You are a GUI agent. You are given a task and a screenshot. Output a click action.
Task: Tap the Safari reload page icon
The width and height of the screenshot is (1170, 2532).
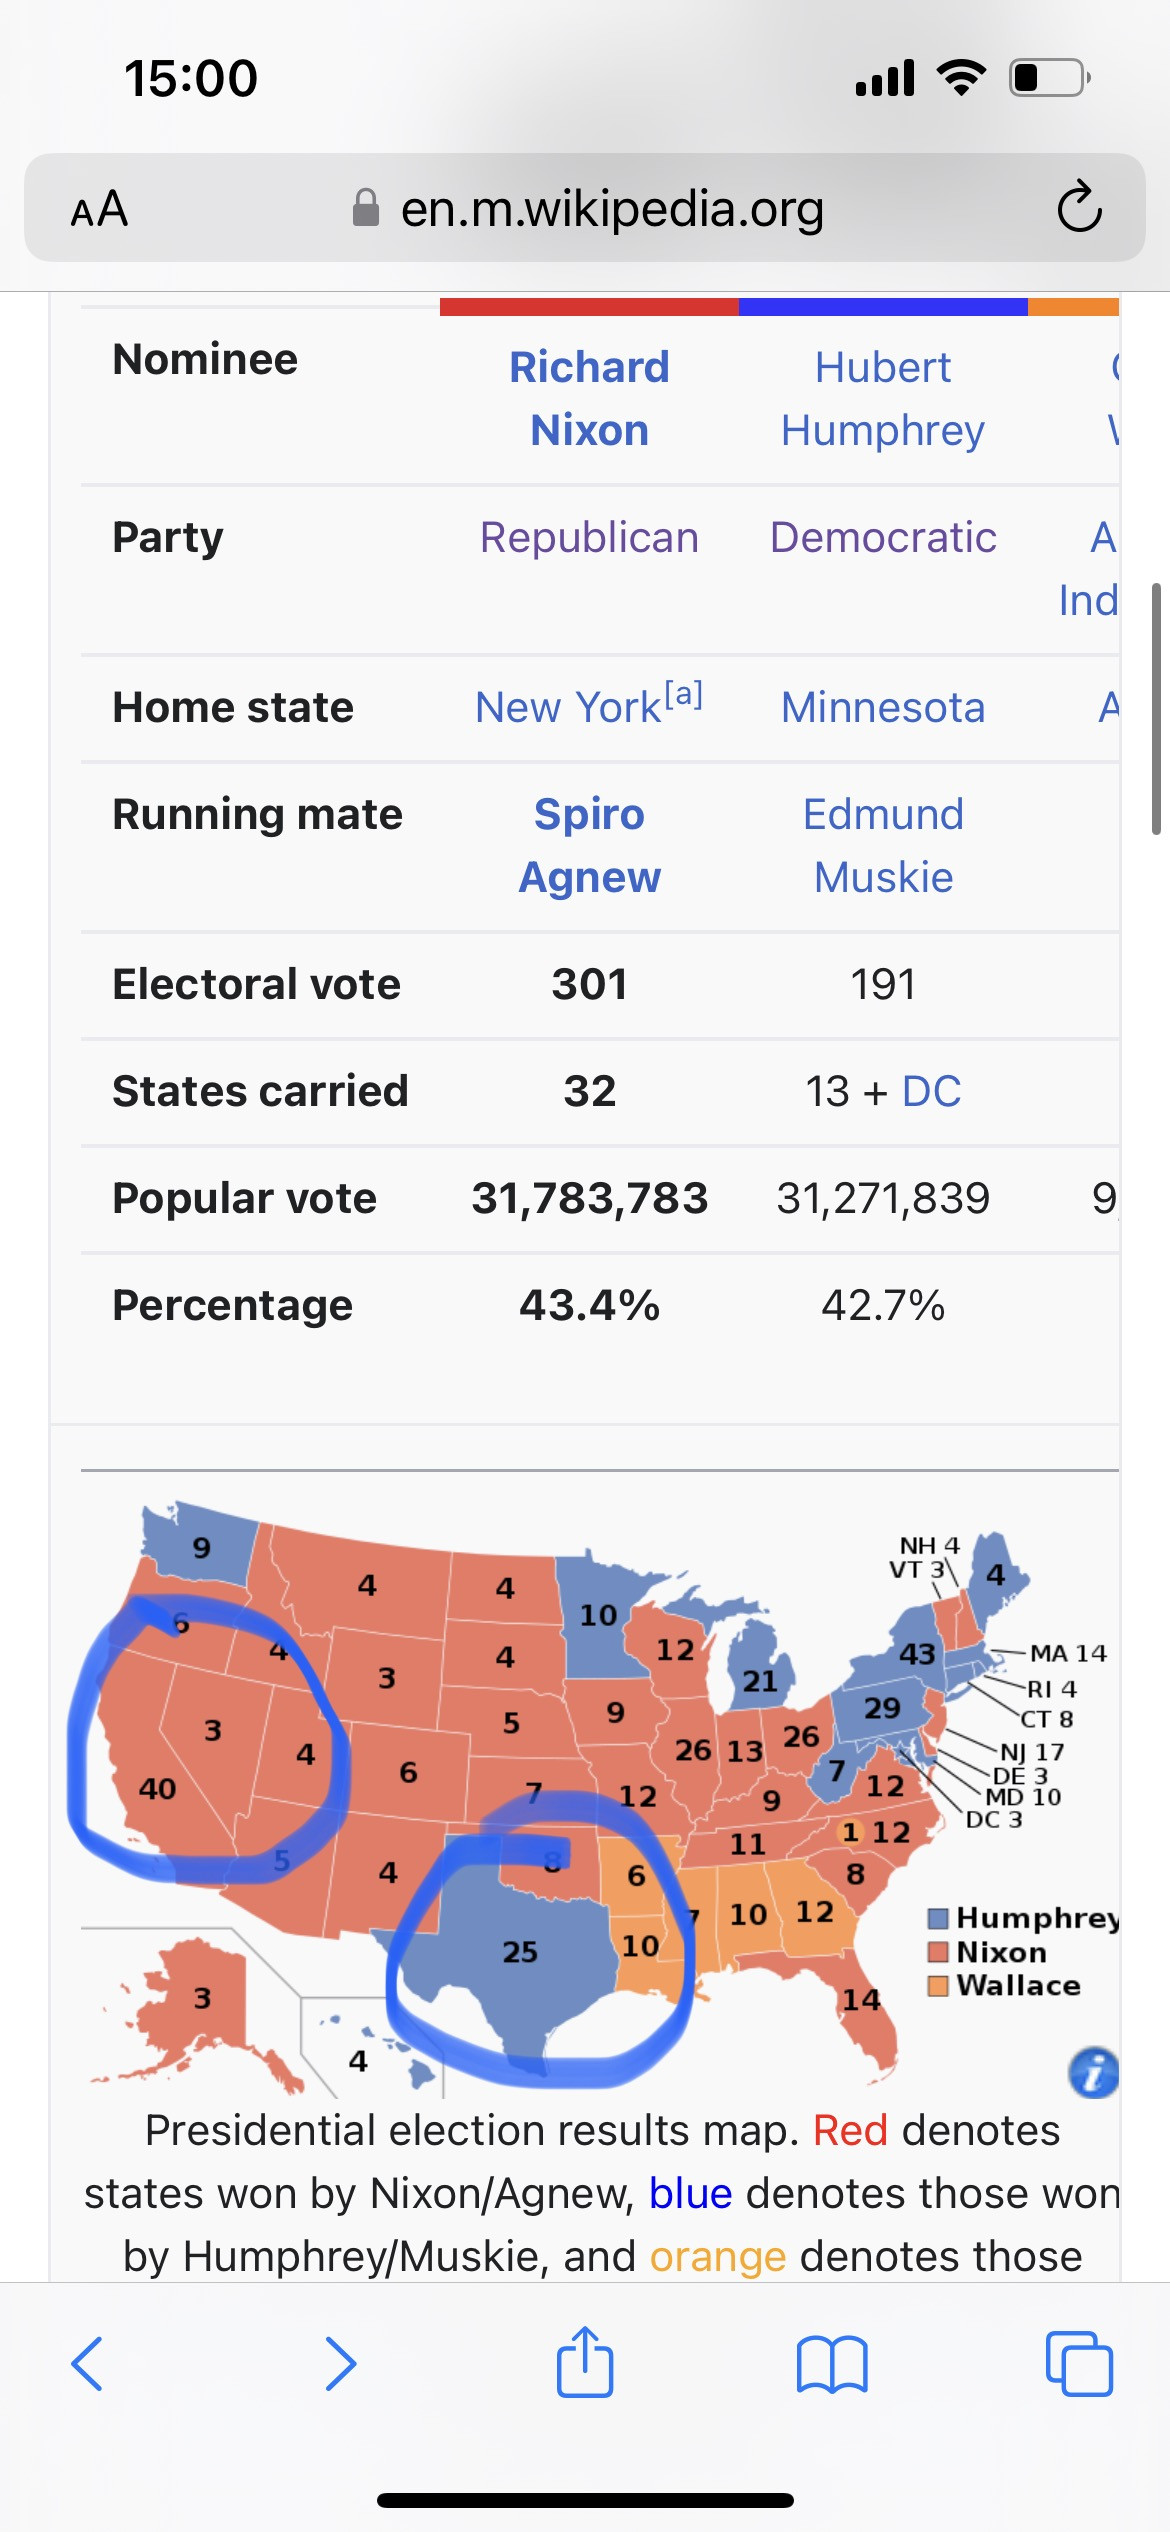tap(1079, 208)
